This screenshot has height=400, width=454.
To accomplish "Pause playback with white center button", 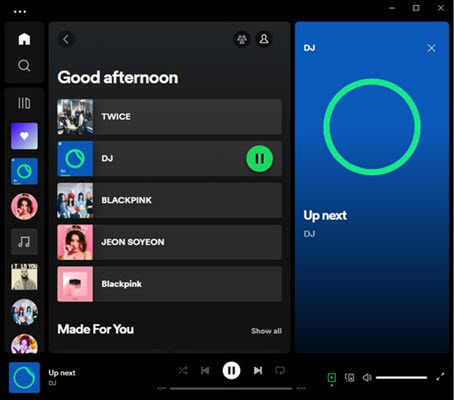I will (231, 370).
